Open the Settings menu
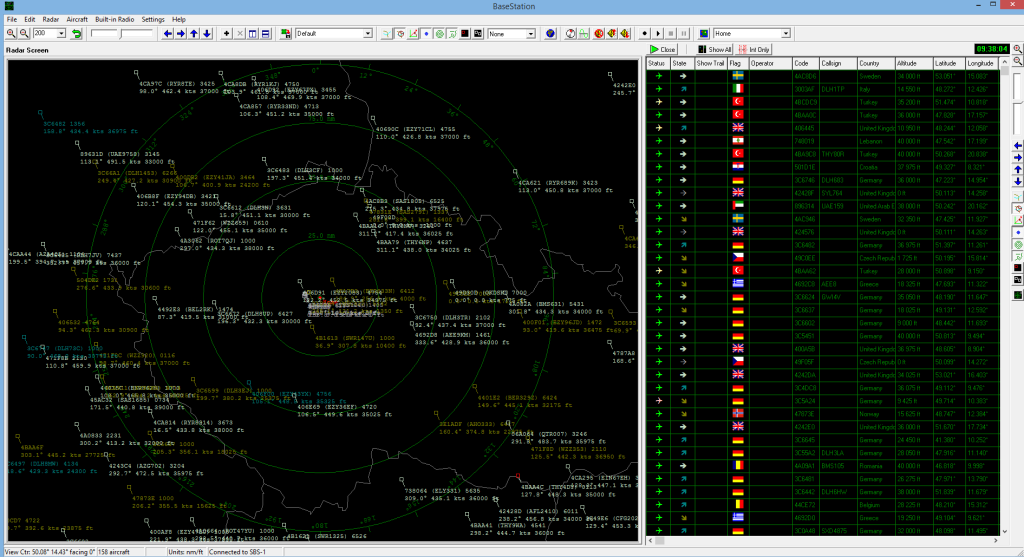The image size is (1024, 557). point(153,20)
